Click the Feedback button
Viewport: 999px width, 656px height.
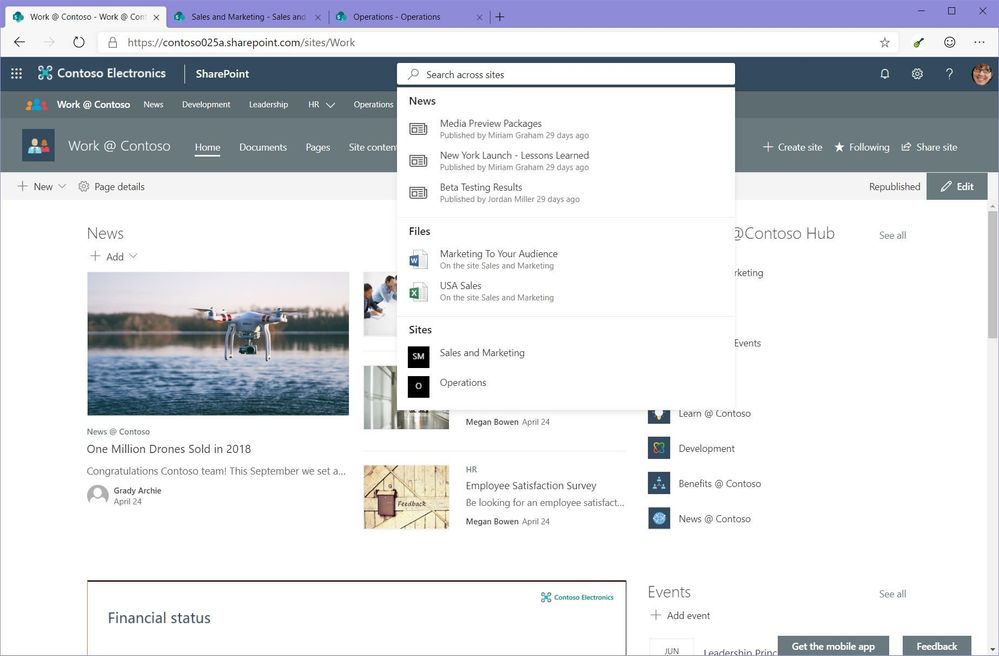[937, 645]
